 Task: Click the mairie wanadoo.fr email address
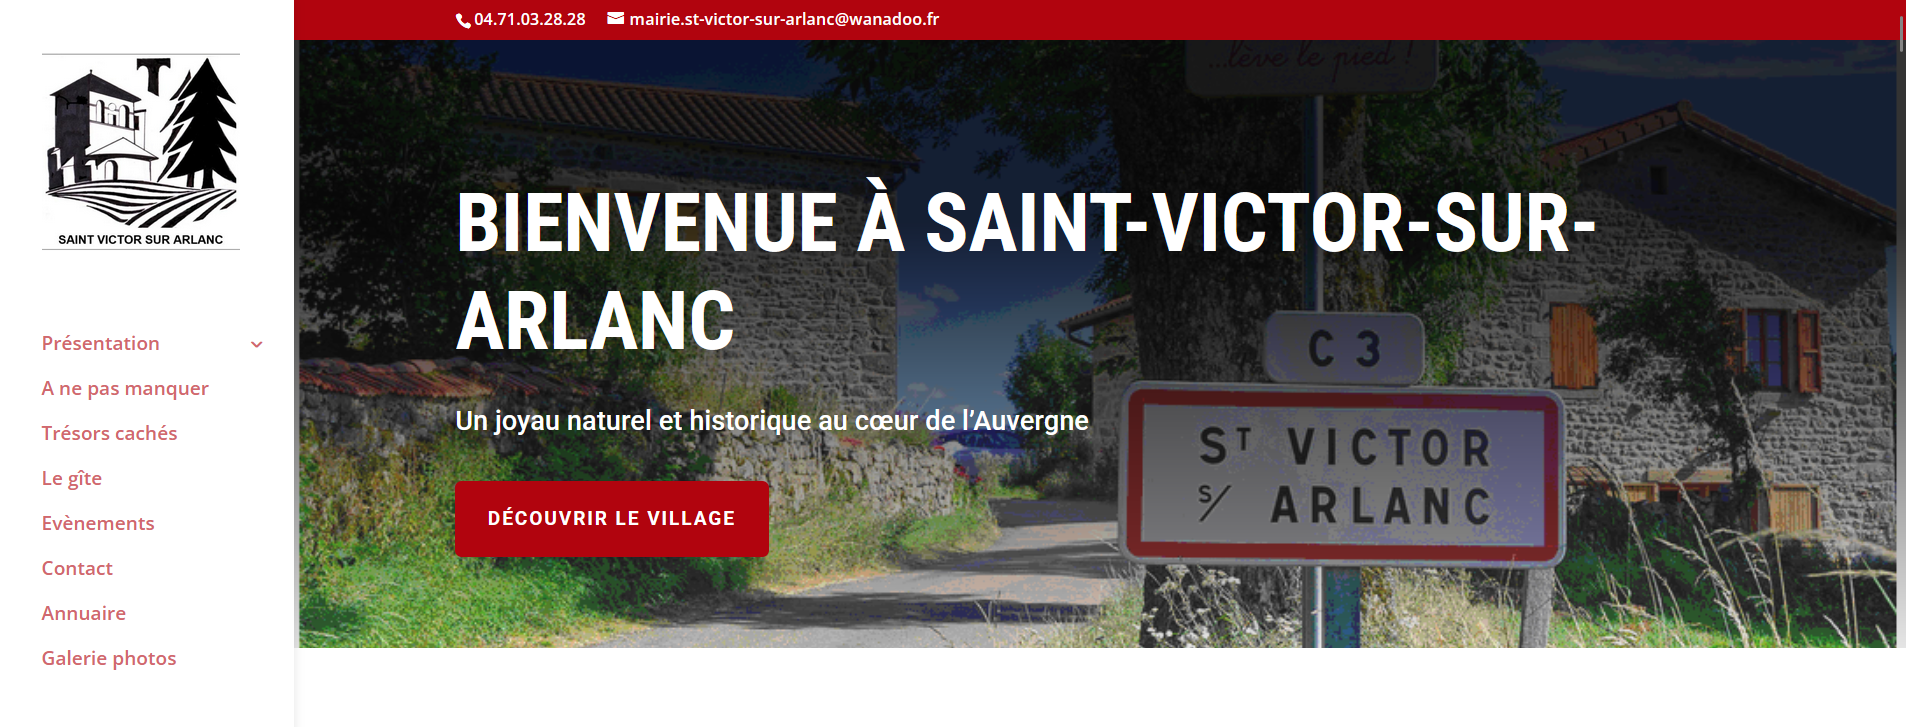click(x=784, y=19)
